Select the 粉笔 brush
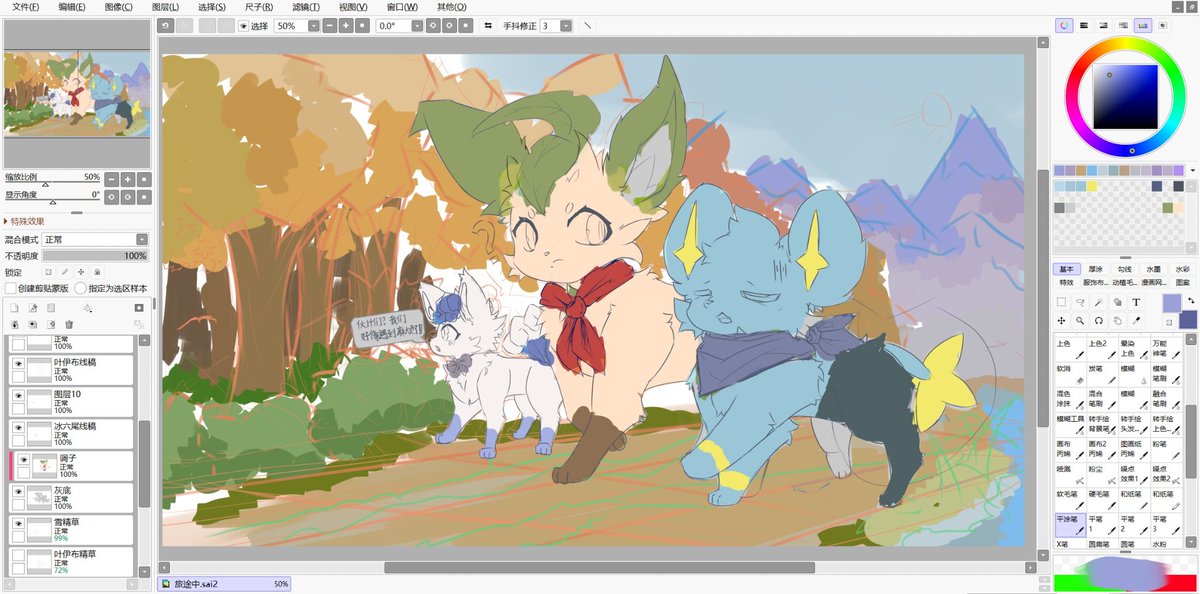 [x=1166, y=448]
